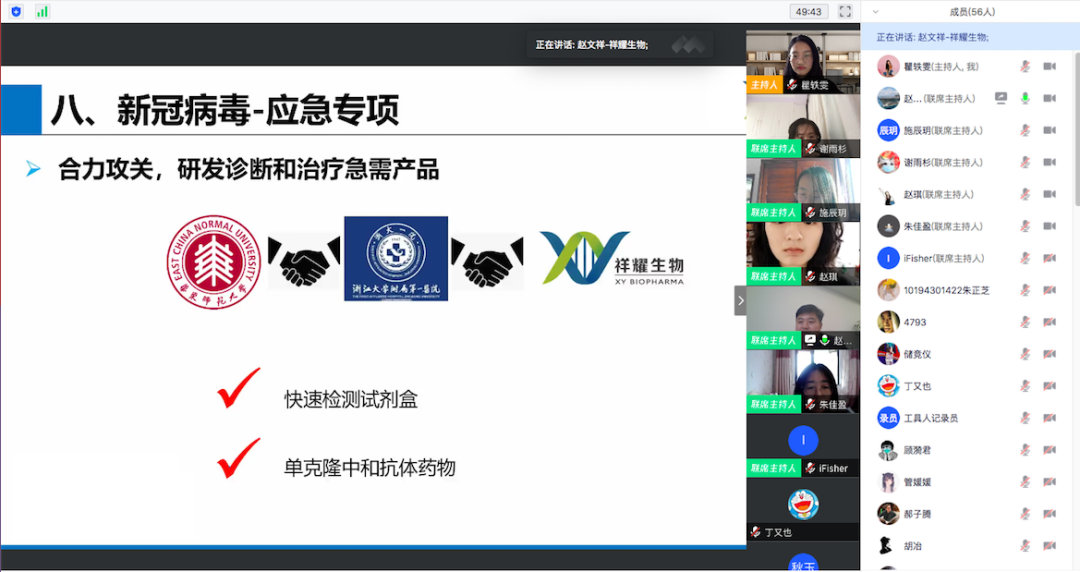Toggle the host (主持人, 我) row camera
This screenshot has width=1080, height=572.
(1049, 66)
